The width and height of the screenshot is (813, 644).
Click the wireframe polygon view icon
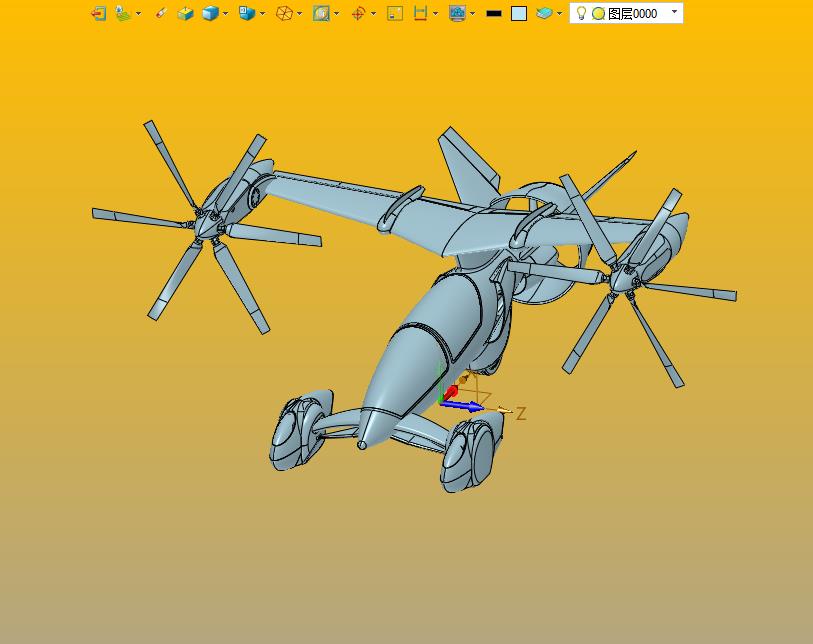pos(284,13)
